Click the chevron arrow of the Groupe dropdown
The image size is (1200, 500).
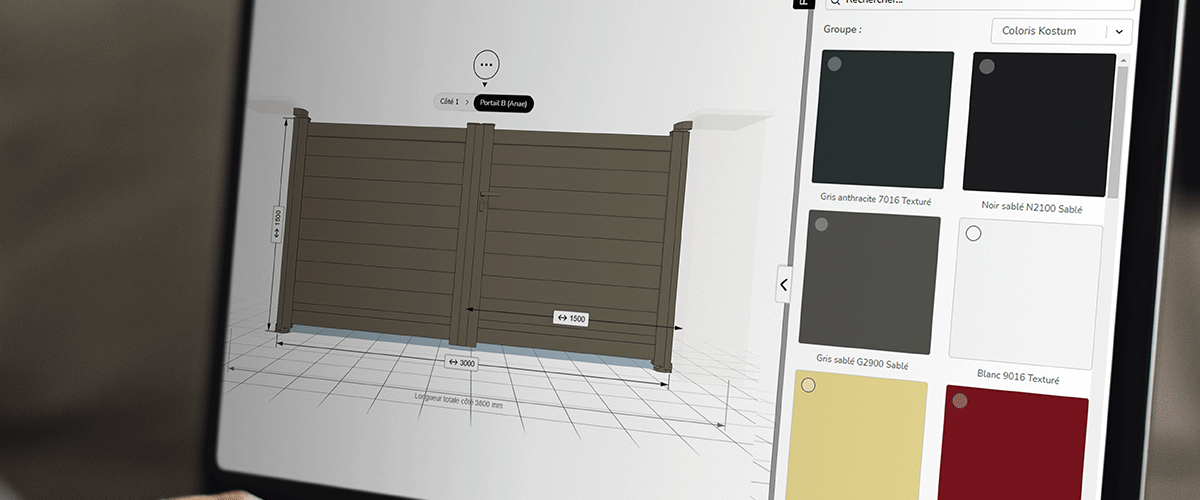pos(1119,32)
